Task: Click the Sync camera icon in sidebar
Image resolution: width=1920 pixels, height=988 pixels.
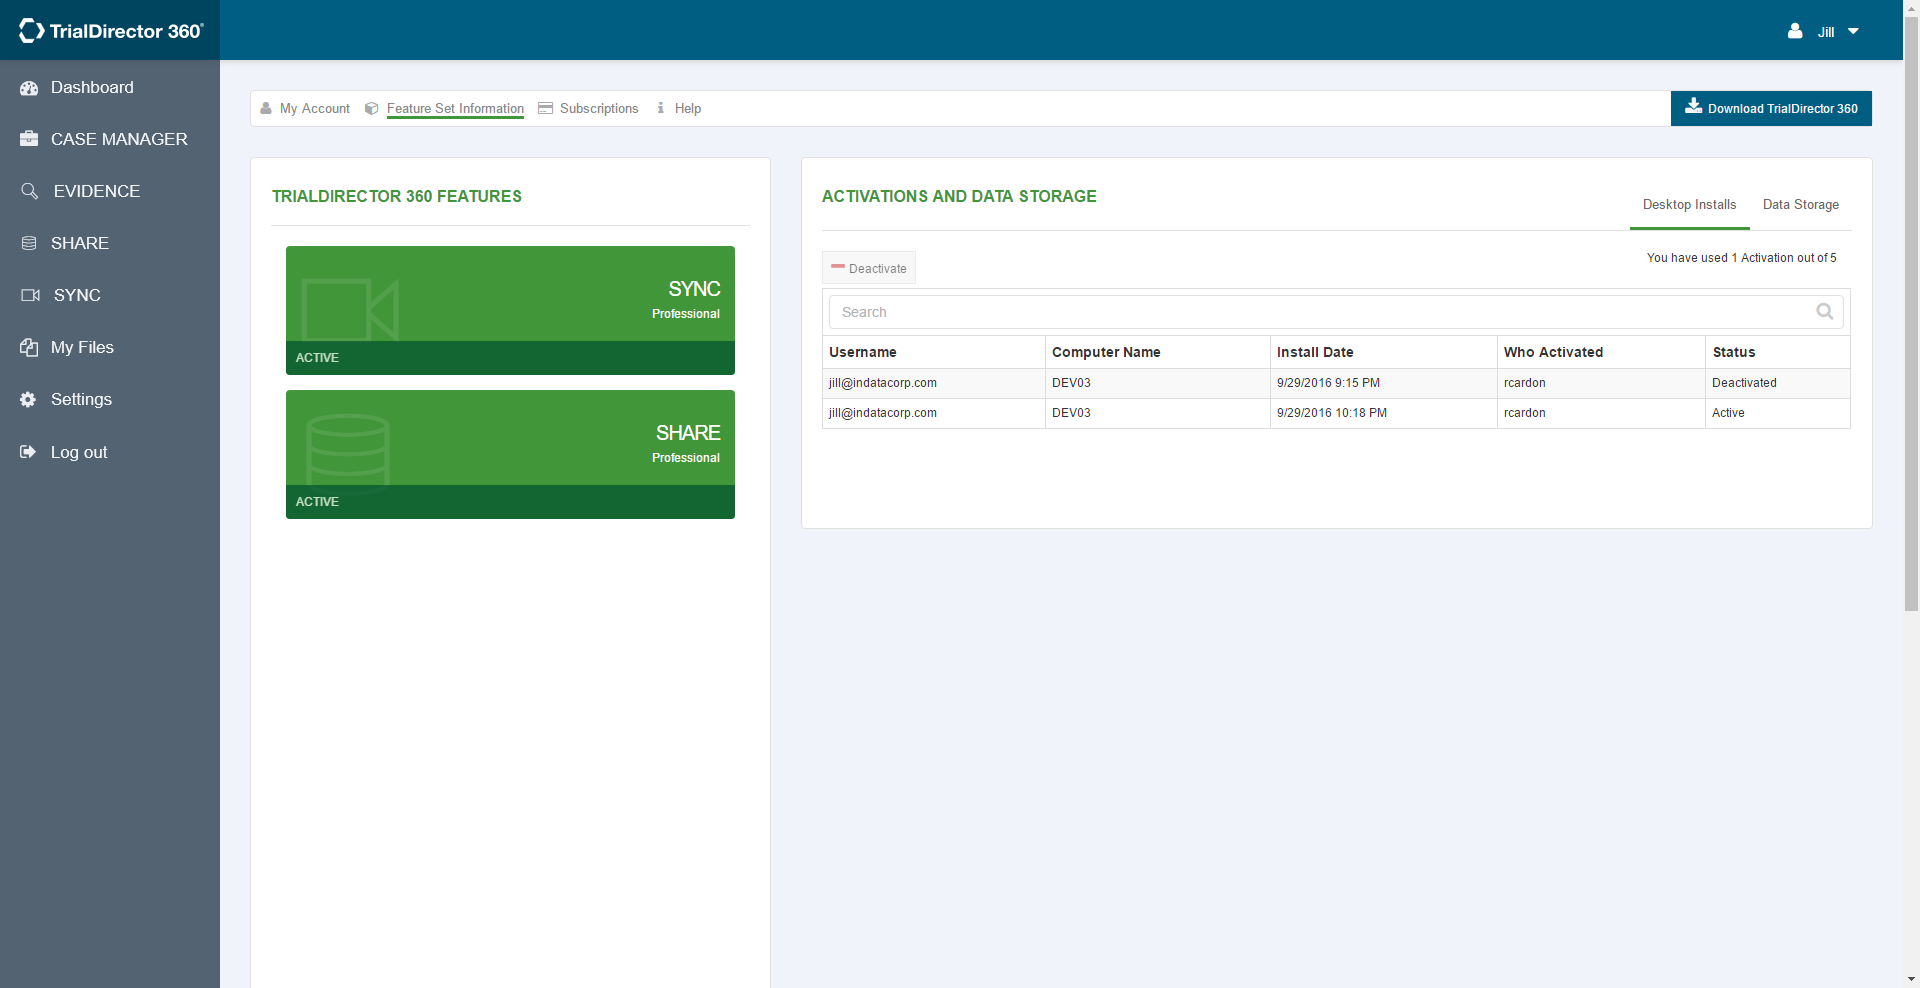Action: tap(30, 295)
